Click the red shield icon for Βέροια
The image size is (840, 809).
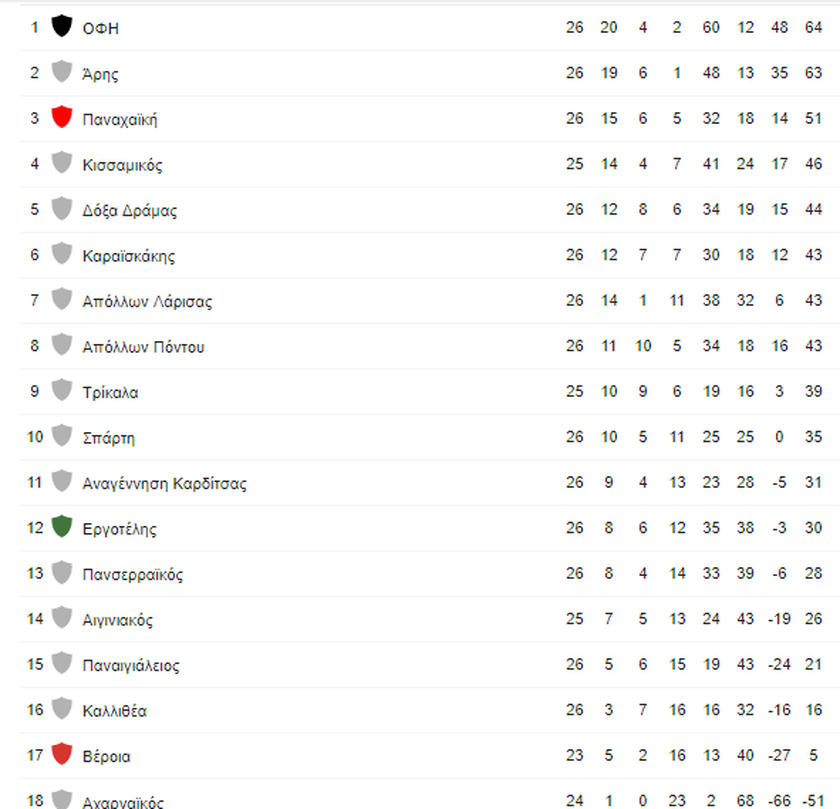pos(62,754)
